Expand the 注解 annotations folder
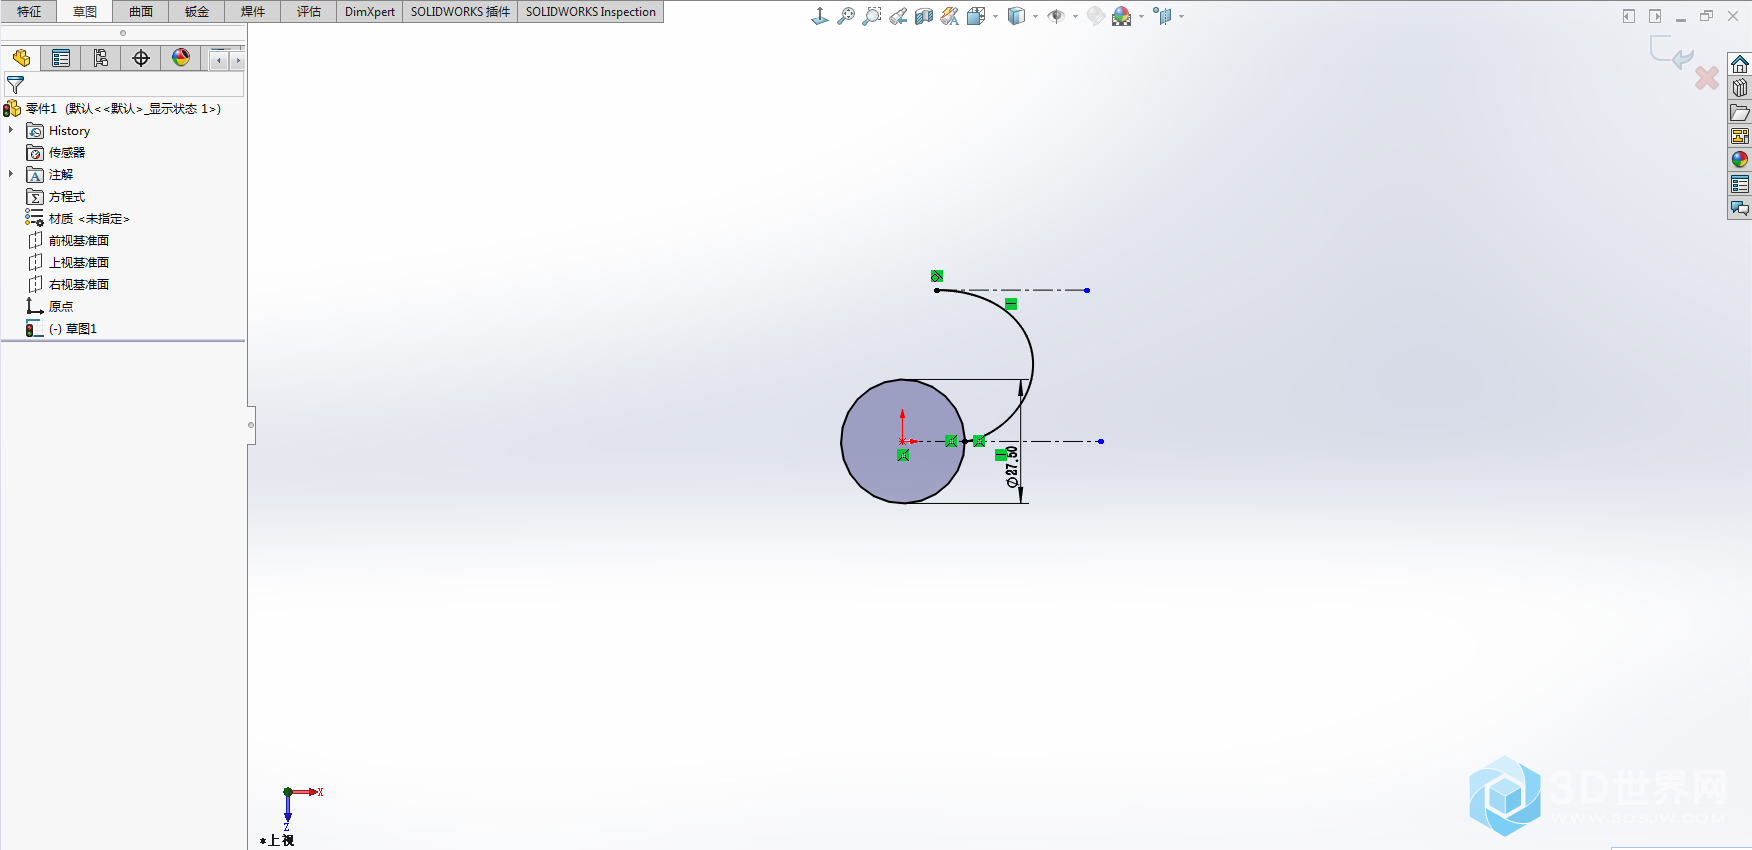The height and width of the screenshot is (850, 1752). pos(11,174)
